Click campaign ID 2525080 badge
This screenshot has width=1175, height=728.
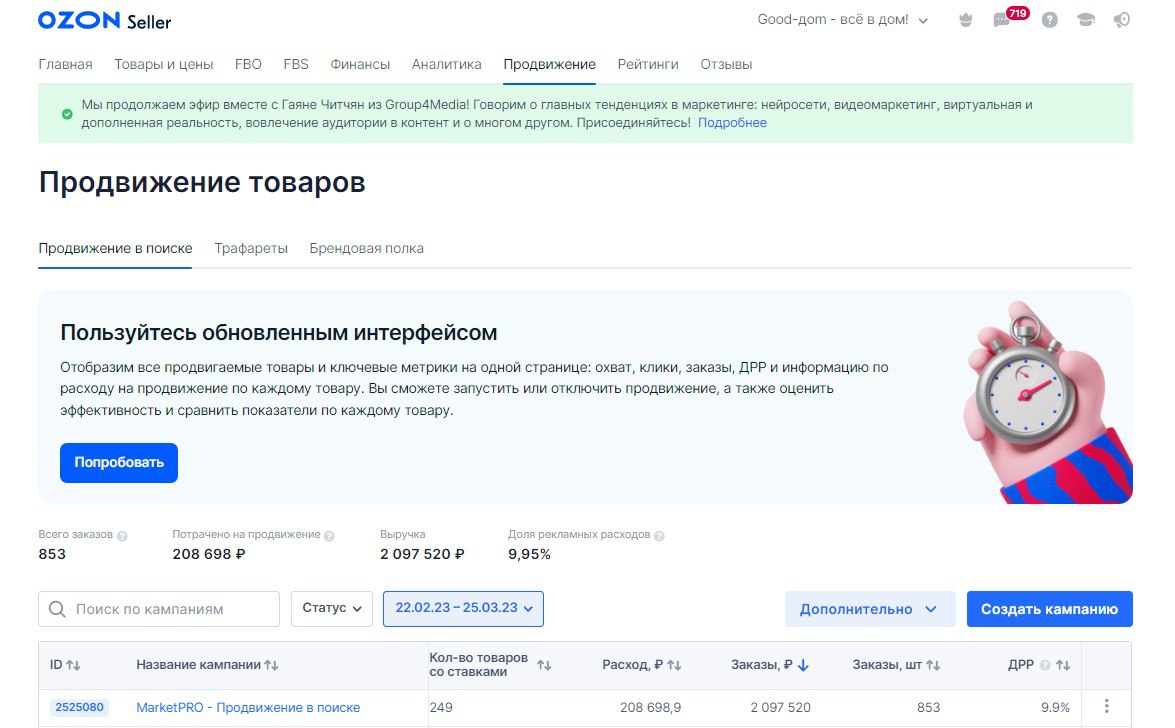79,707
